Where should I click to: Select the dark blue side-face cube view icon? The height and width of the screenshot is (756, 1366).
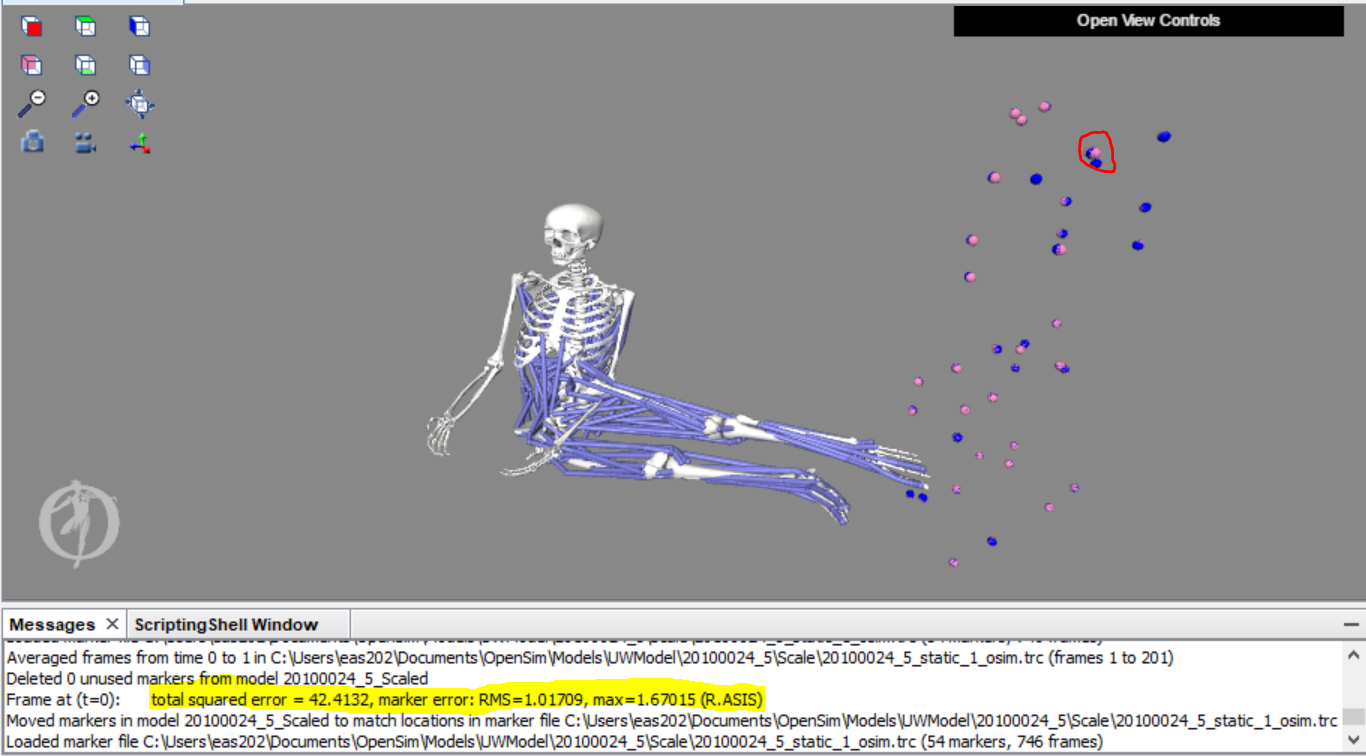tap(139, 27)
